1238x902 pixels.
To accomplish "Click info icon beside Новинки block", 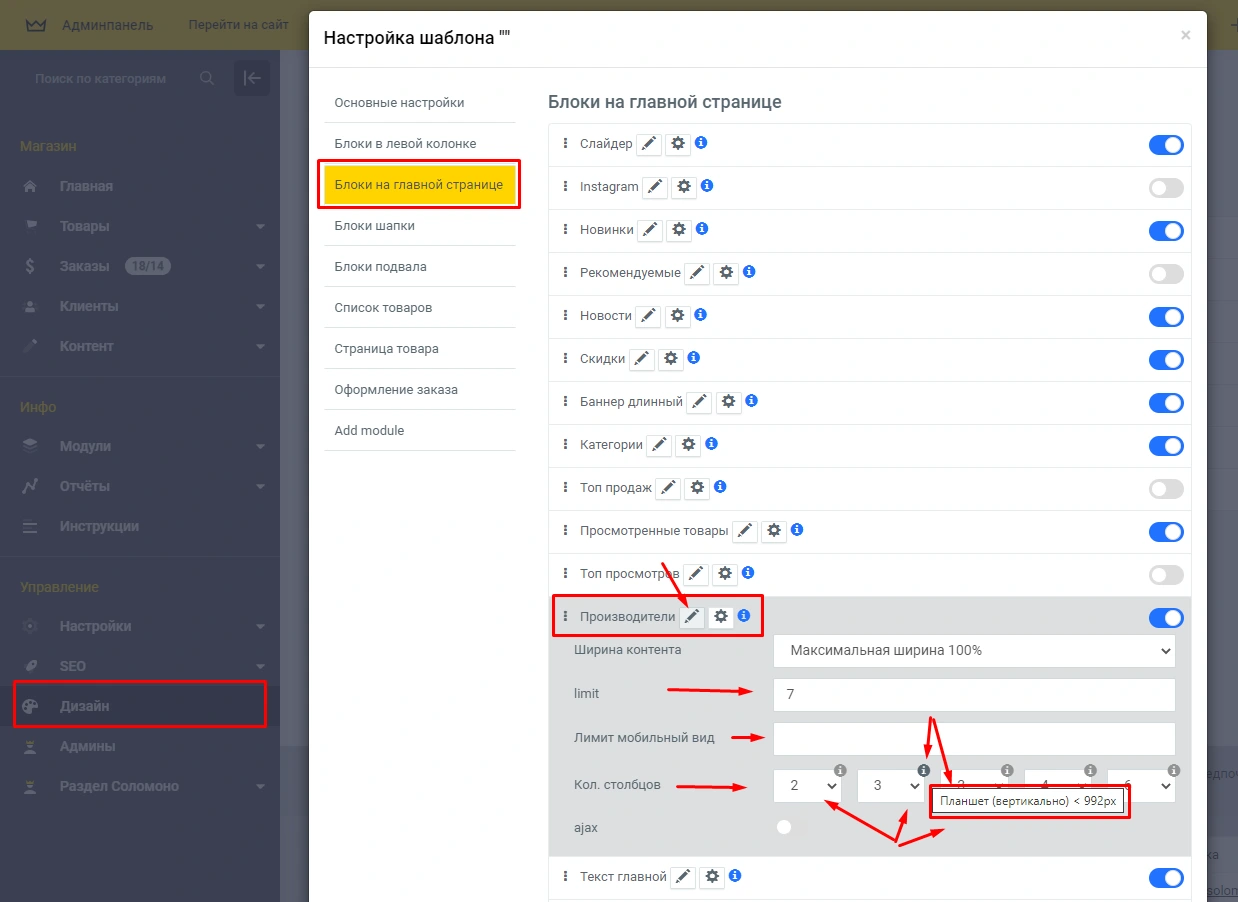I will [x=701, y=229].
